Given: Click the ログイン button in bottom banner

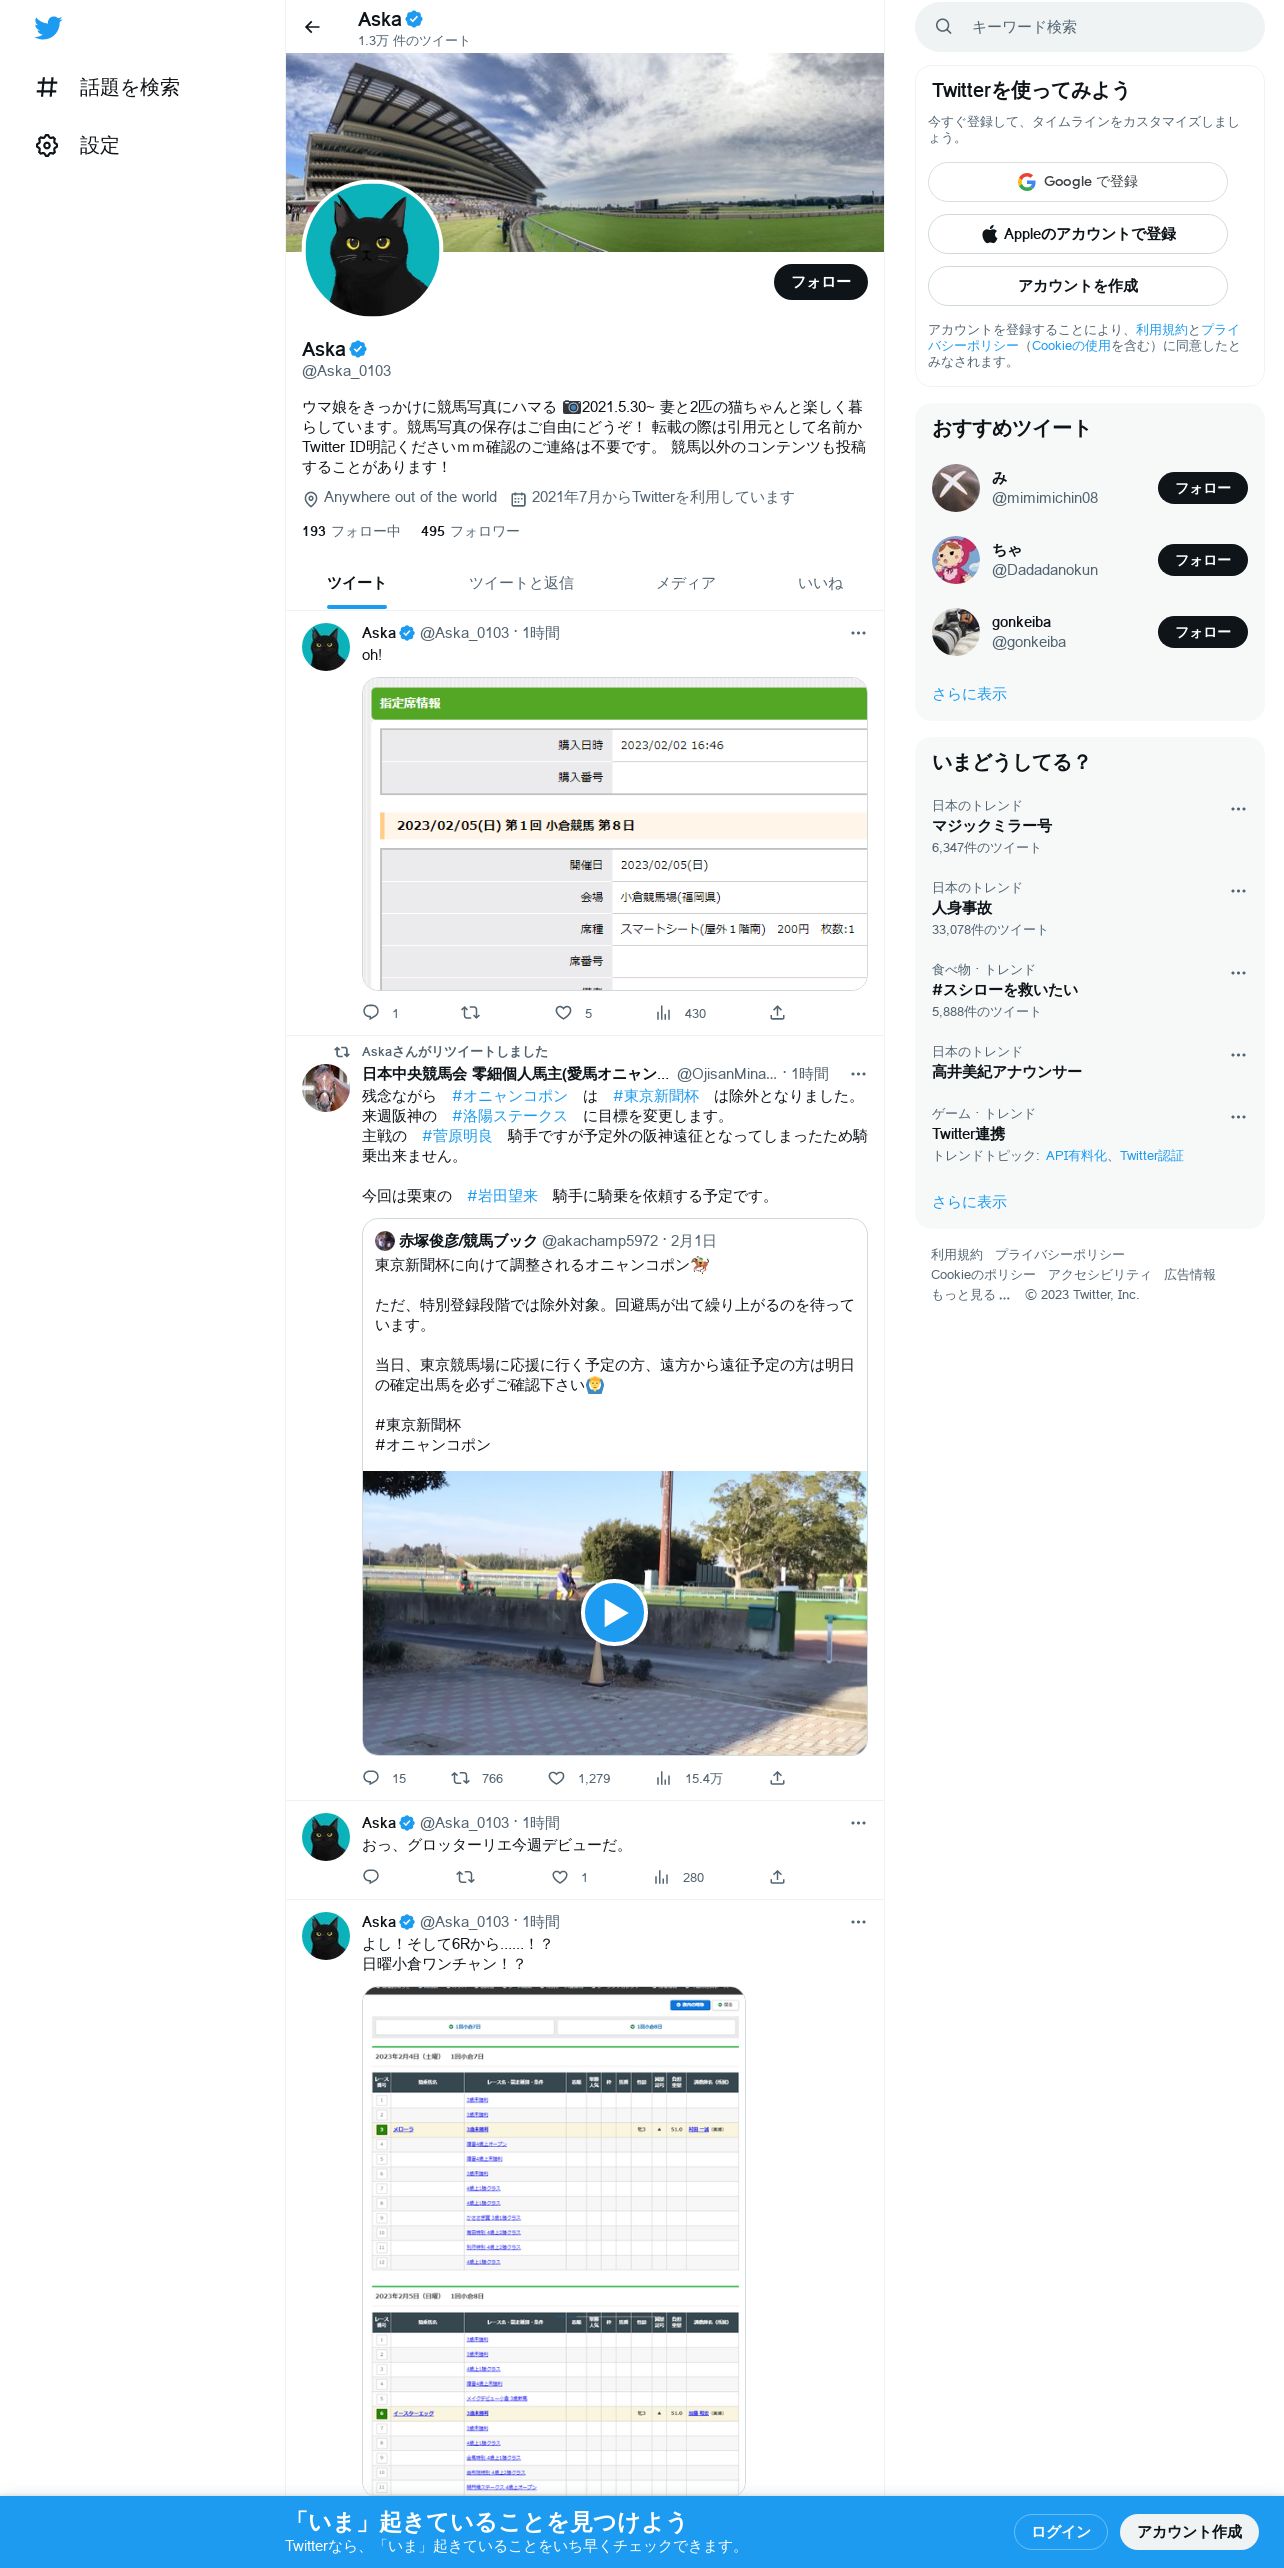Looking at the screenshot, I should click(1060, 2531).
